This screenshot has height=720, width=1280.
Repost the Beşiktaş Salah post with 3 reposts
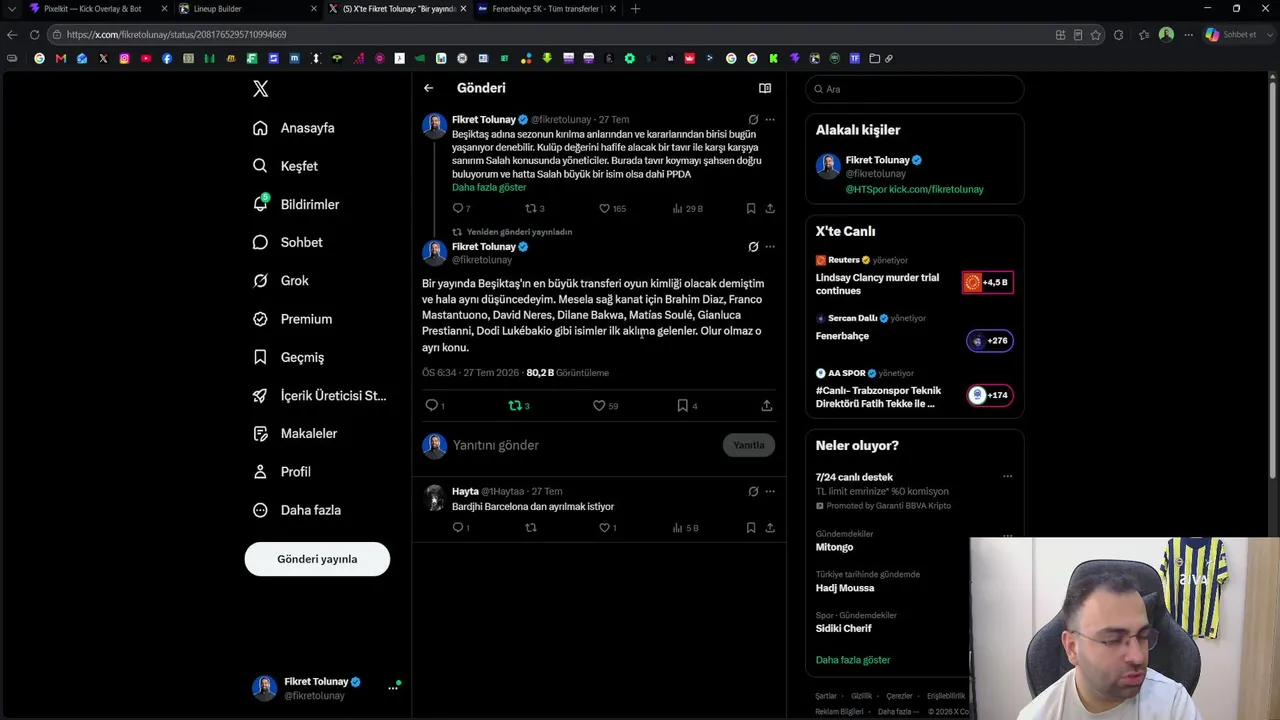(x=531, y=208)
